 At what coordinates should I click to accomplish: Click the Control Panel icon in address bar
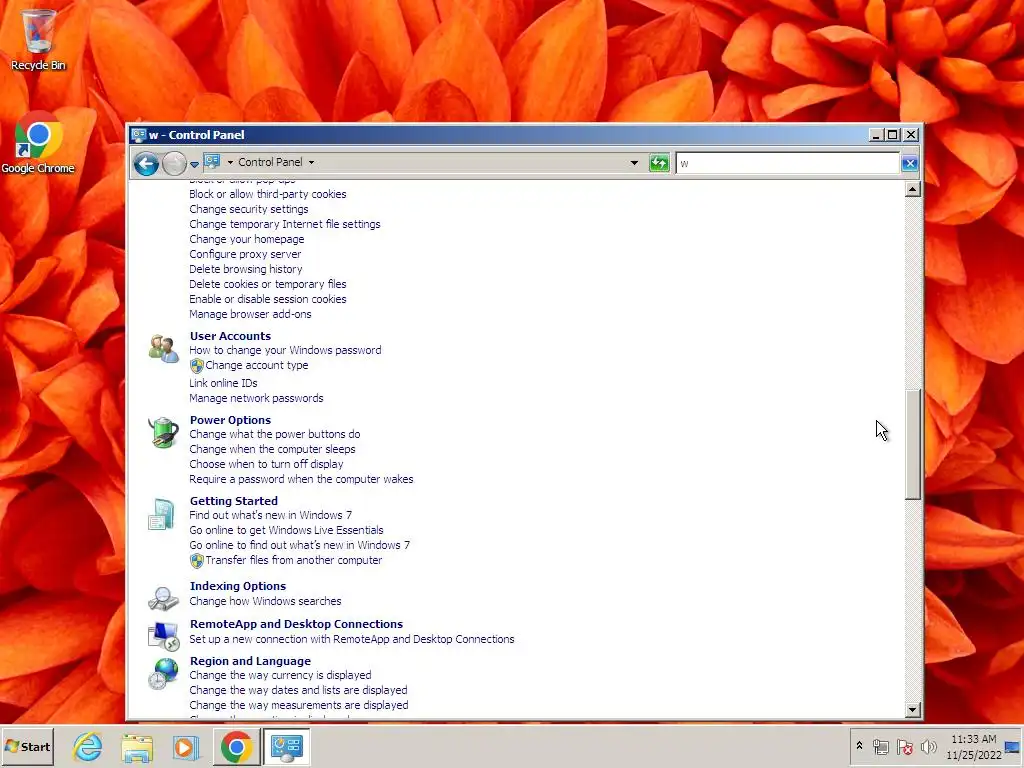(x=212, y=161)
